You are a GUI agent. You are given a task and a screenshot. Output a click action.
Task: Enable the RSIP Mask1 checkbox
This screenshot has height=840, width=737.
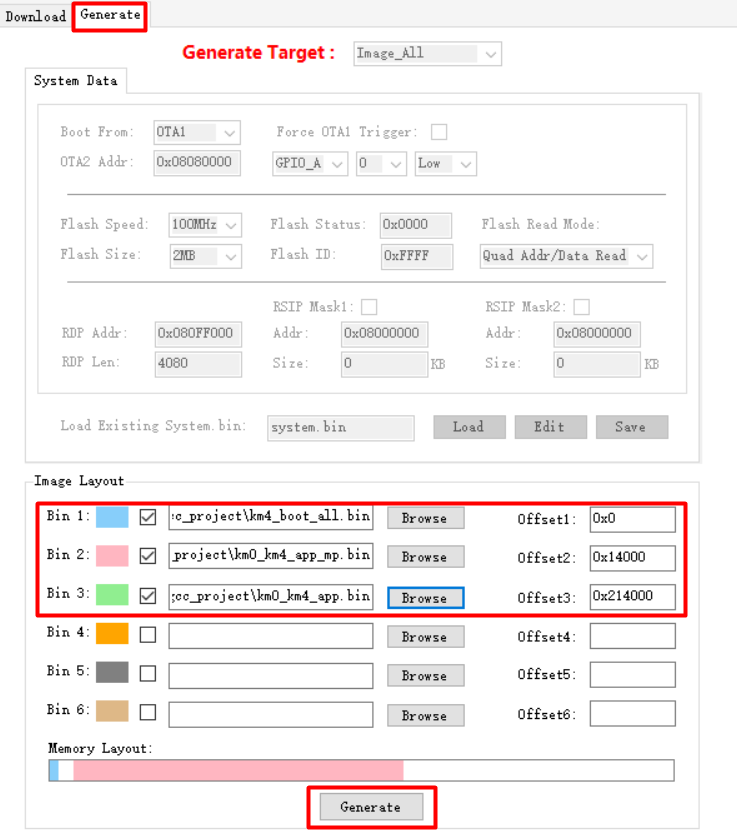click(x=369, y=307)
